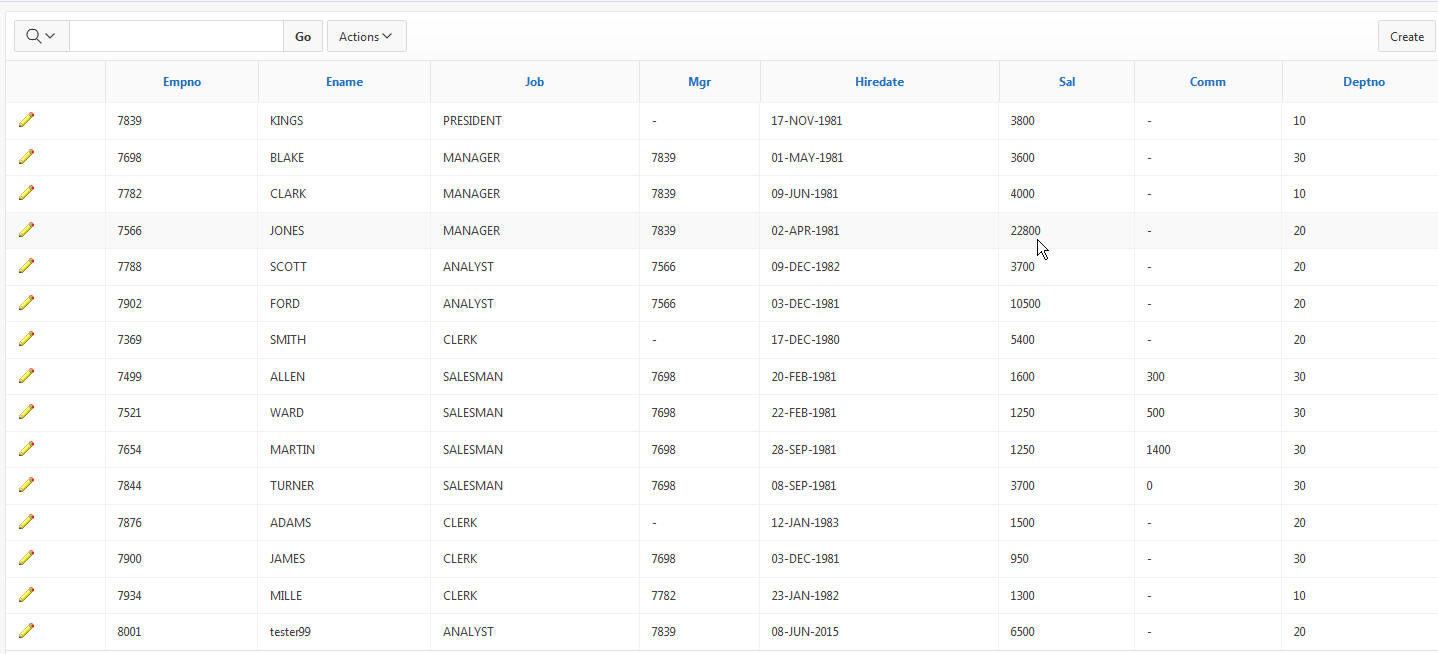Open edit pencil for JONES row
Viewport: 1438px width, 654px height.
(26, 230)
